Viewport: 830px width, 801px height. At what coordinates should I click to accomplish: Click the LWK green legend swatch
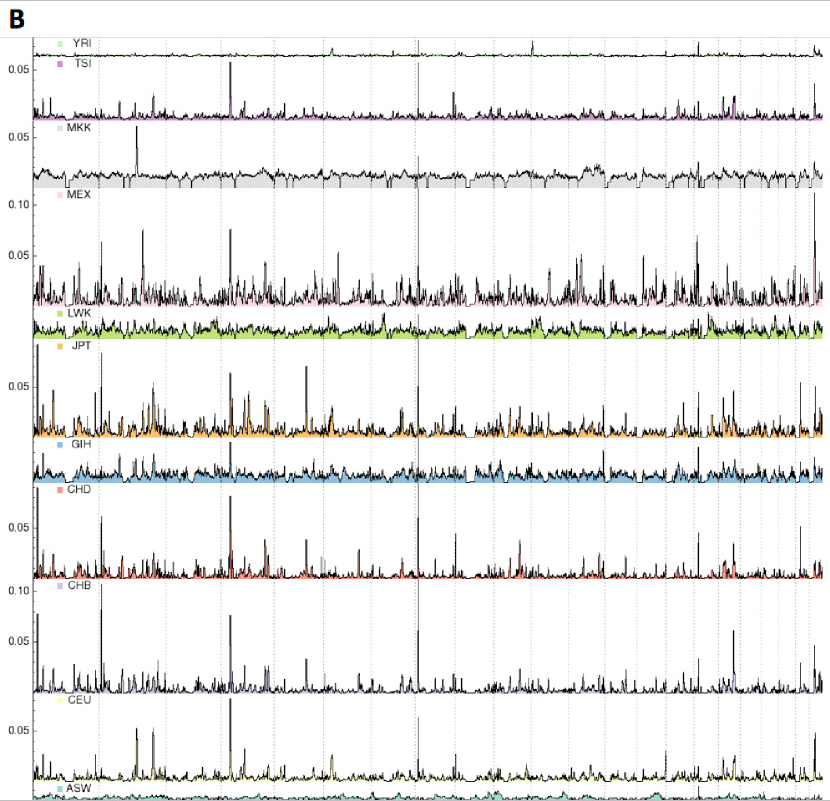tap(60, 314)
